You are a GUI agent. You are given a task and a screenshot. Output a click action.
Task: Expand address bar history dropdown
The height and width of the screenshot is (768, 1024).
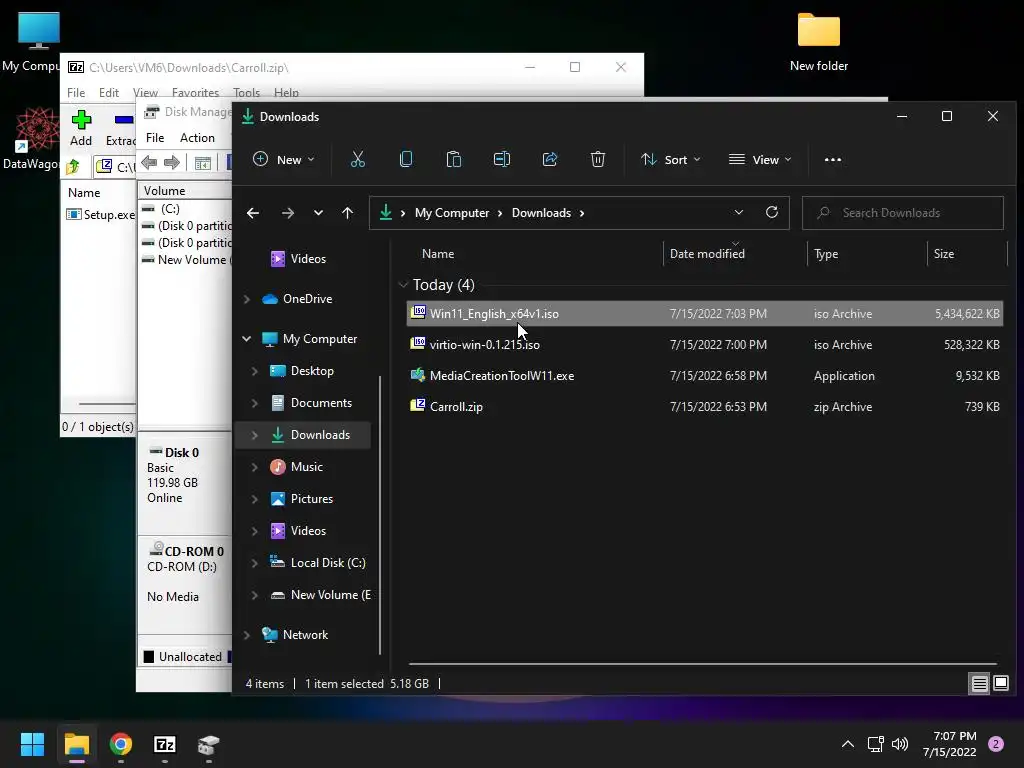coord(739,212)
